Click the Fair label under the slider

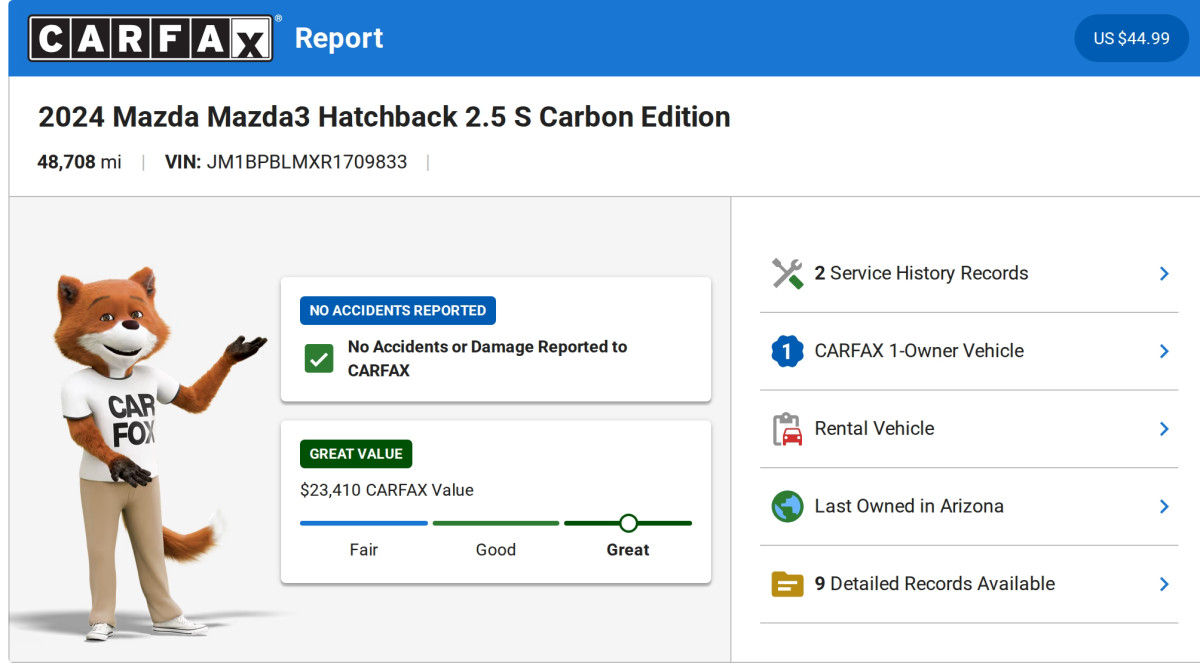point(364,550)
